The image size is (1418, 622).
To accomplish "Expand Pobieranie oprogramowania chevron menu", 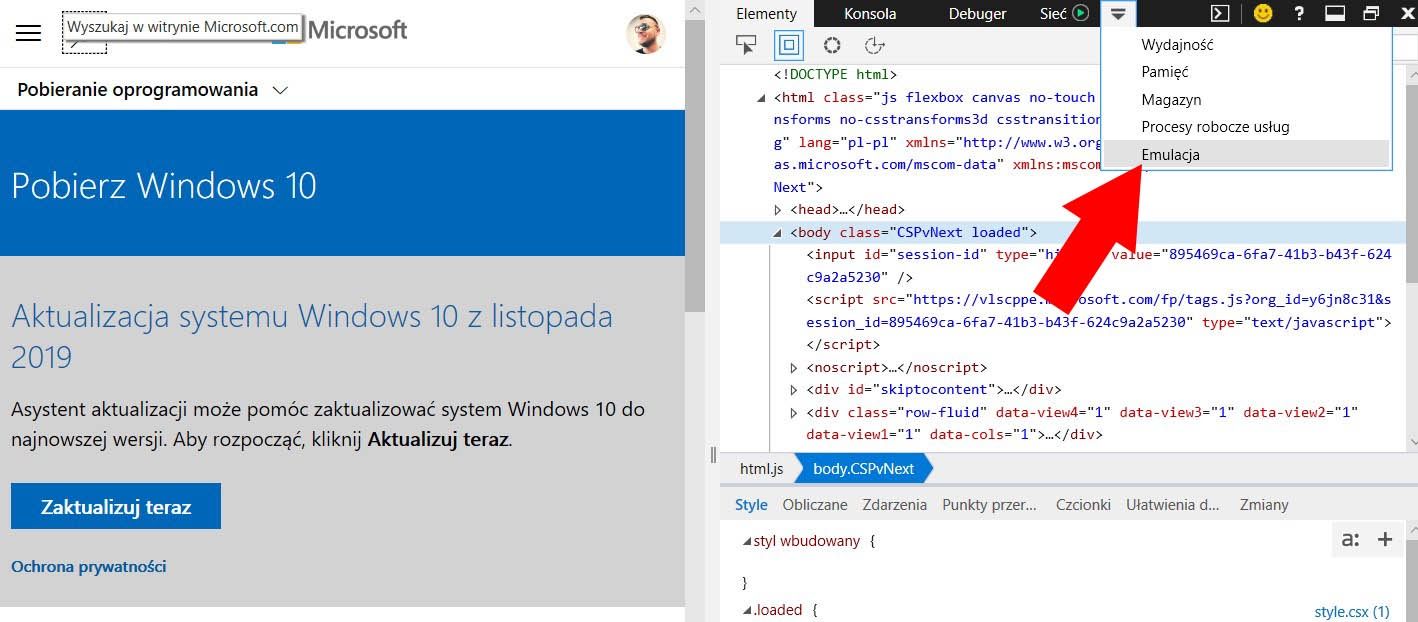I will (x=280, y=90).
